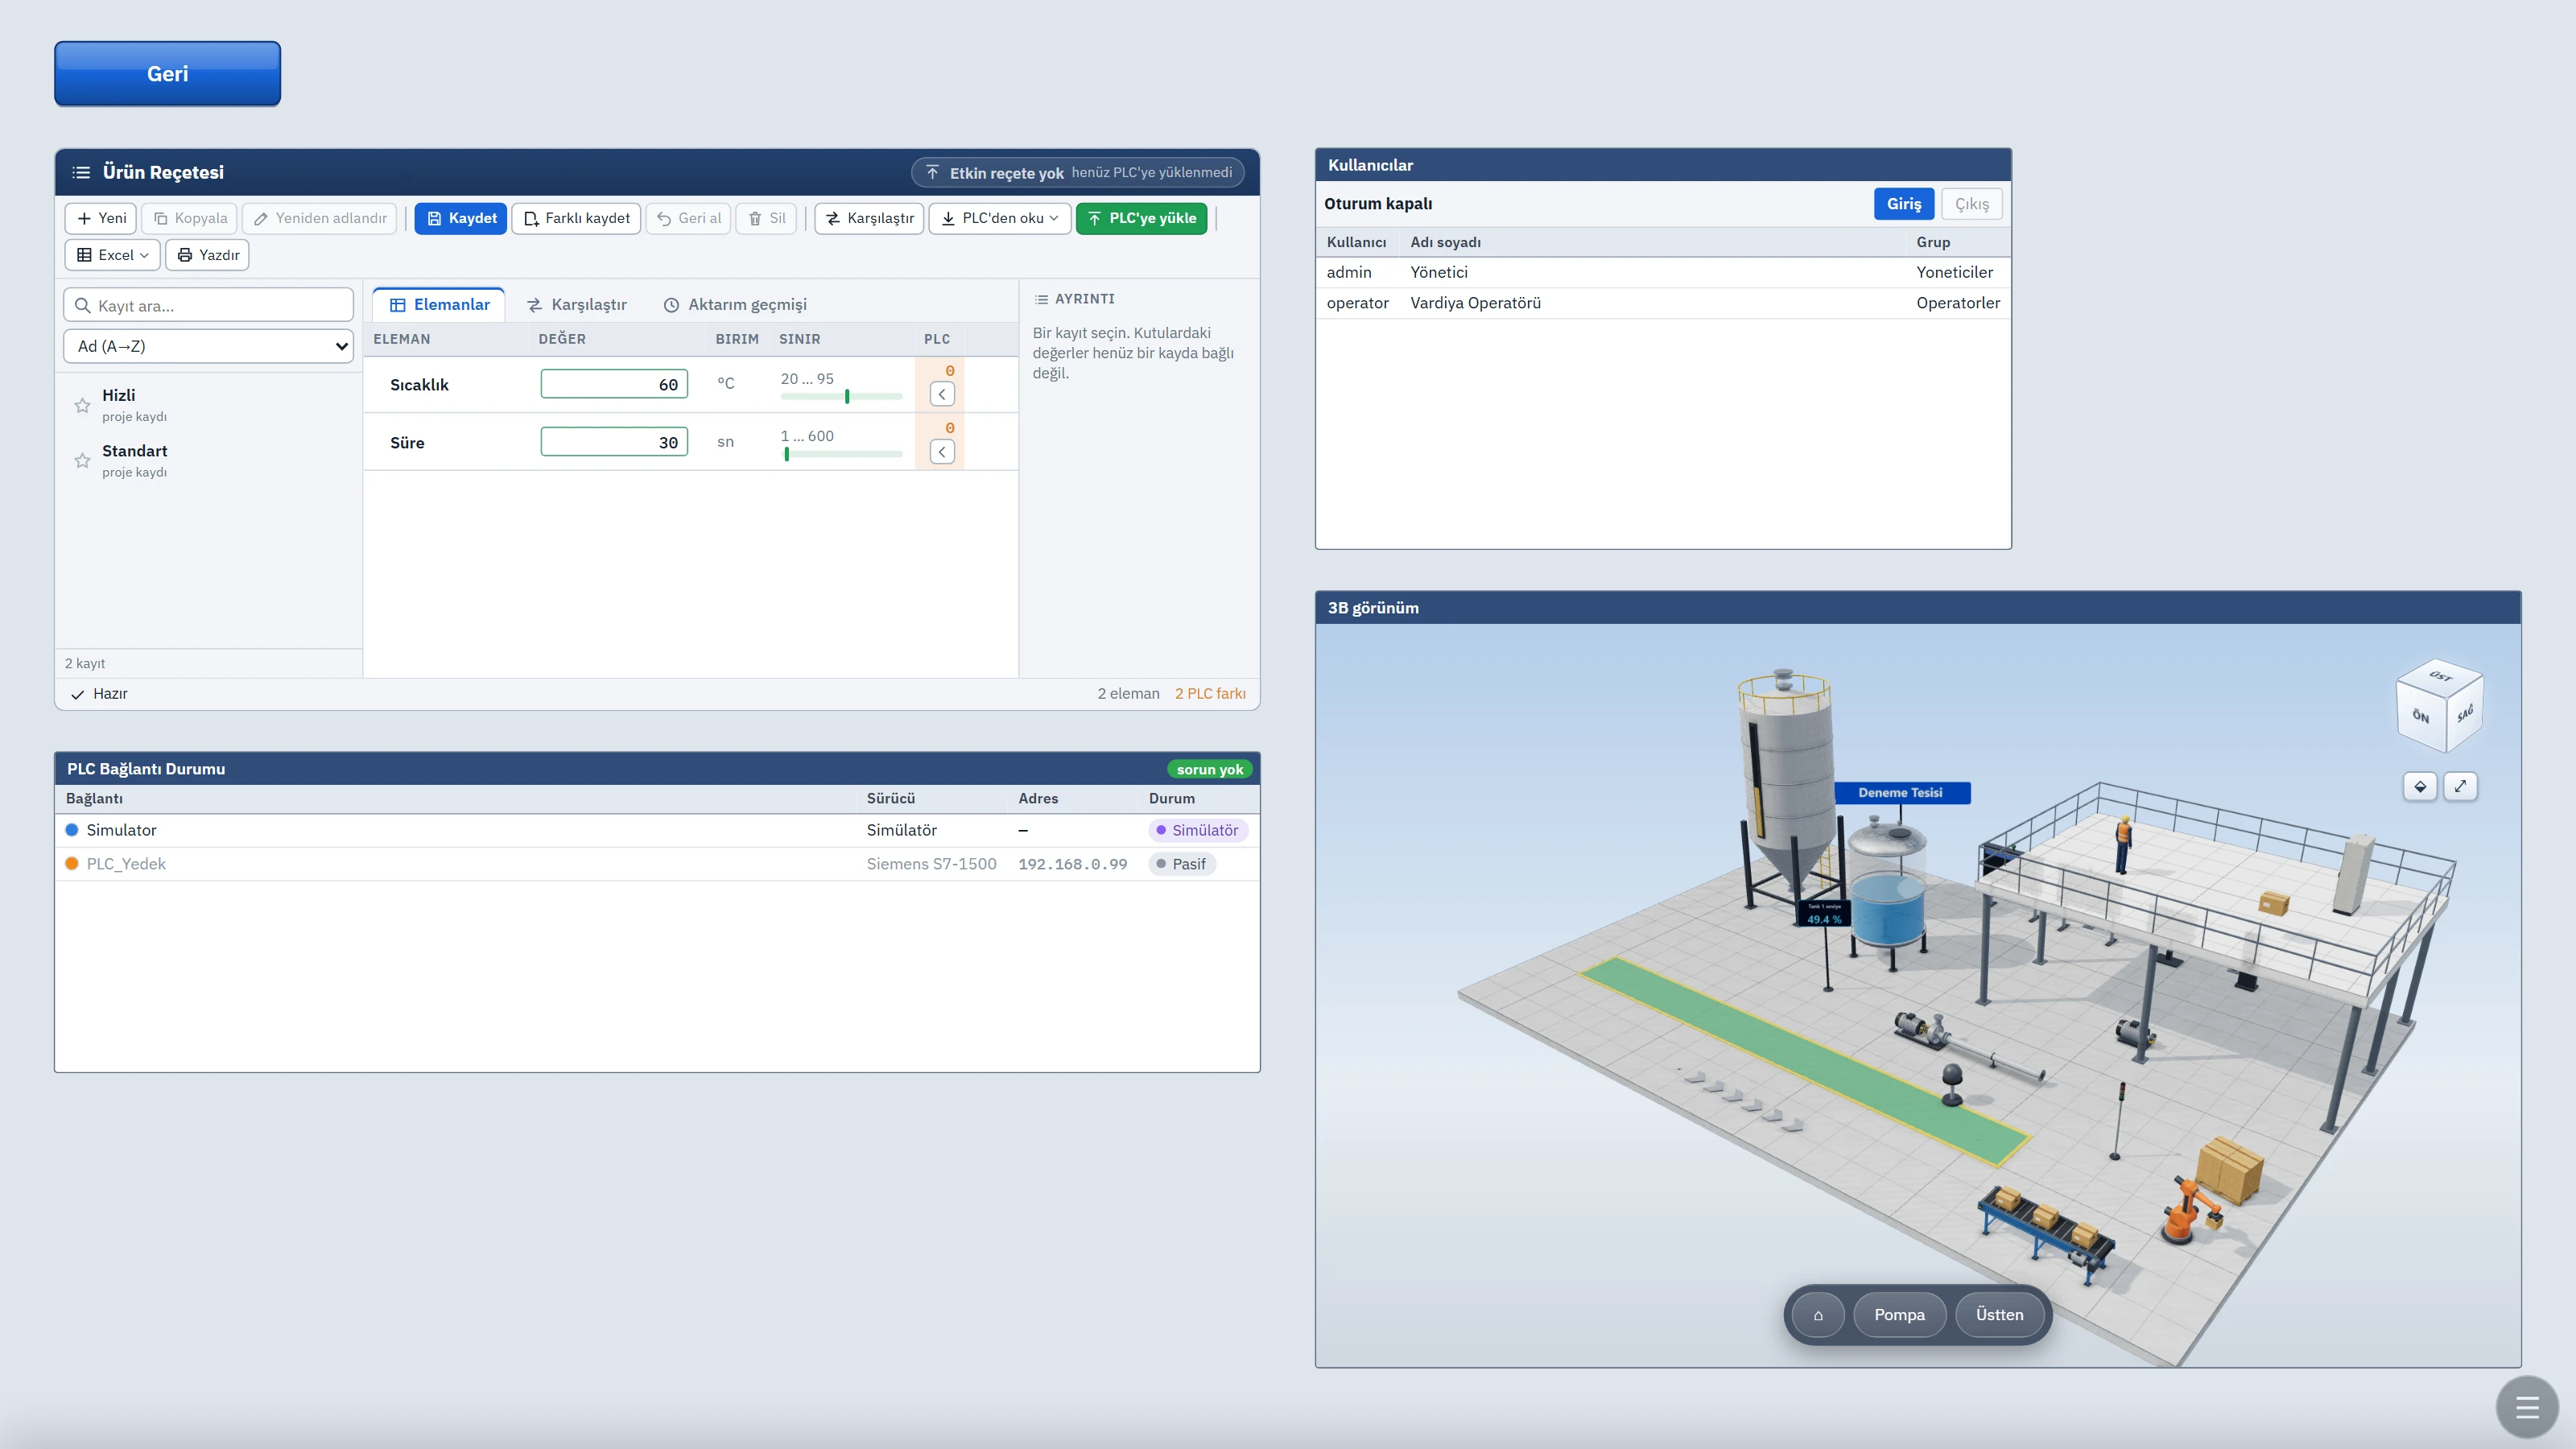Click the Sıcaklık limit range slider

[841, 396]
